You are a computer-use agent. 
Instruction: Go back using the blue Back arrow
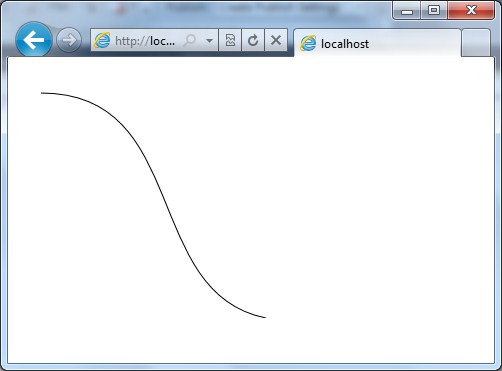34,40
